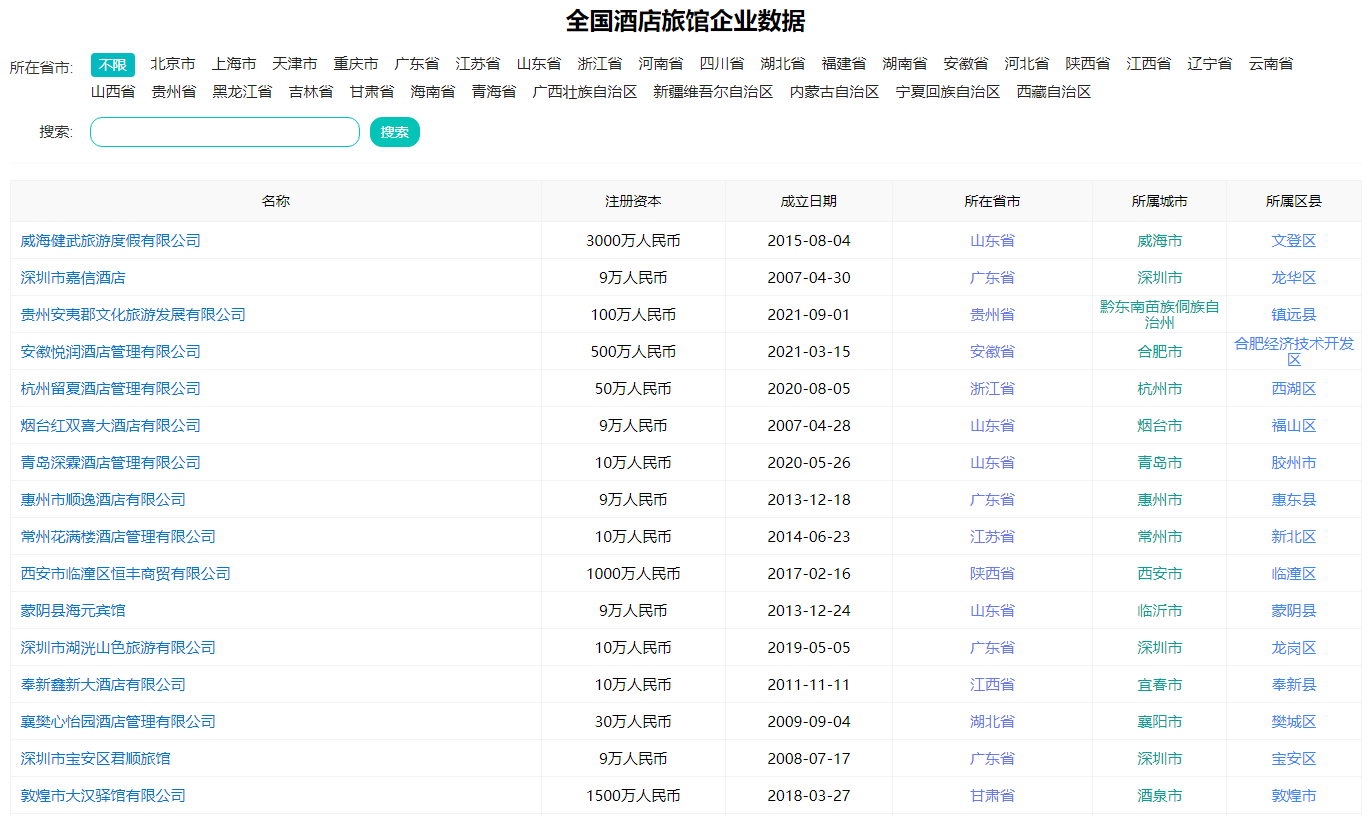1369x816 pixels.
Task: Open district link 胶州市
Action: tap(1294, 463)
